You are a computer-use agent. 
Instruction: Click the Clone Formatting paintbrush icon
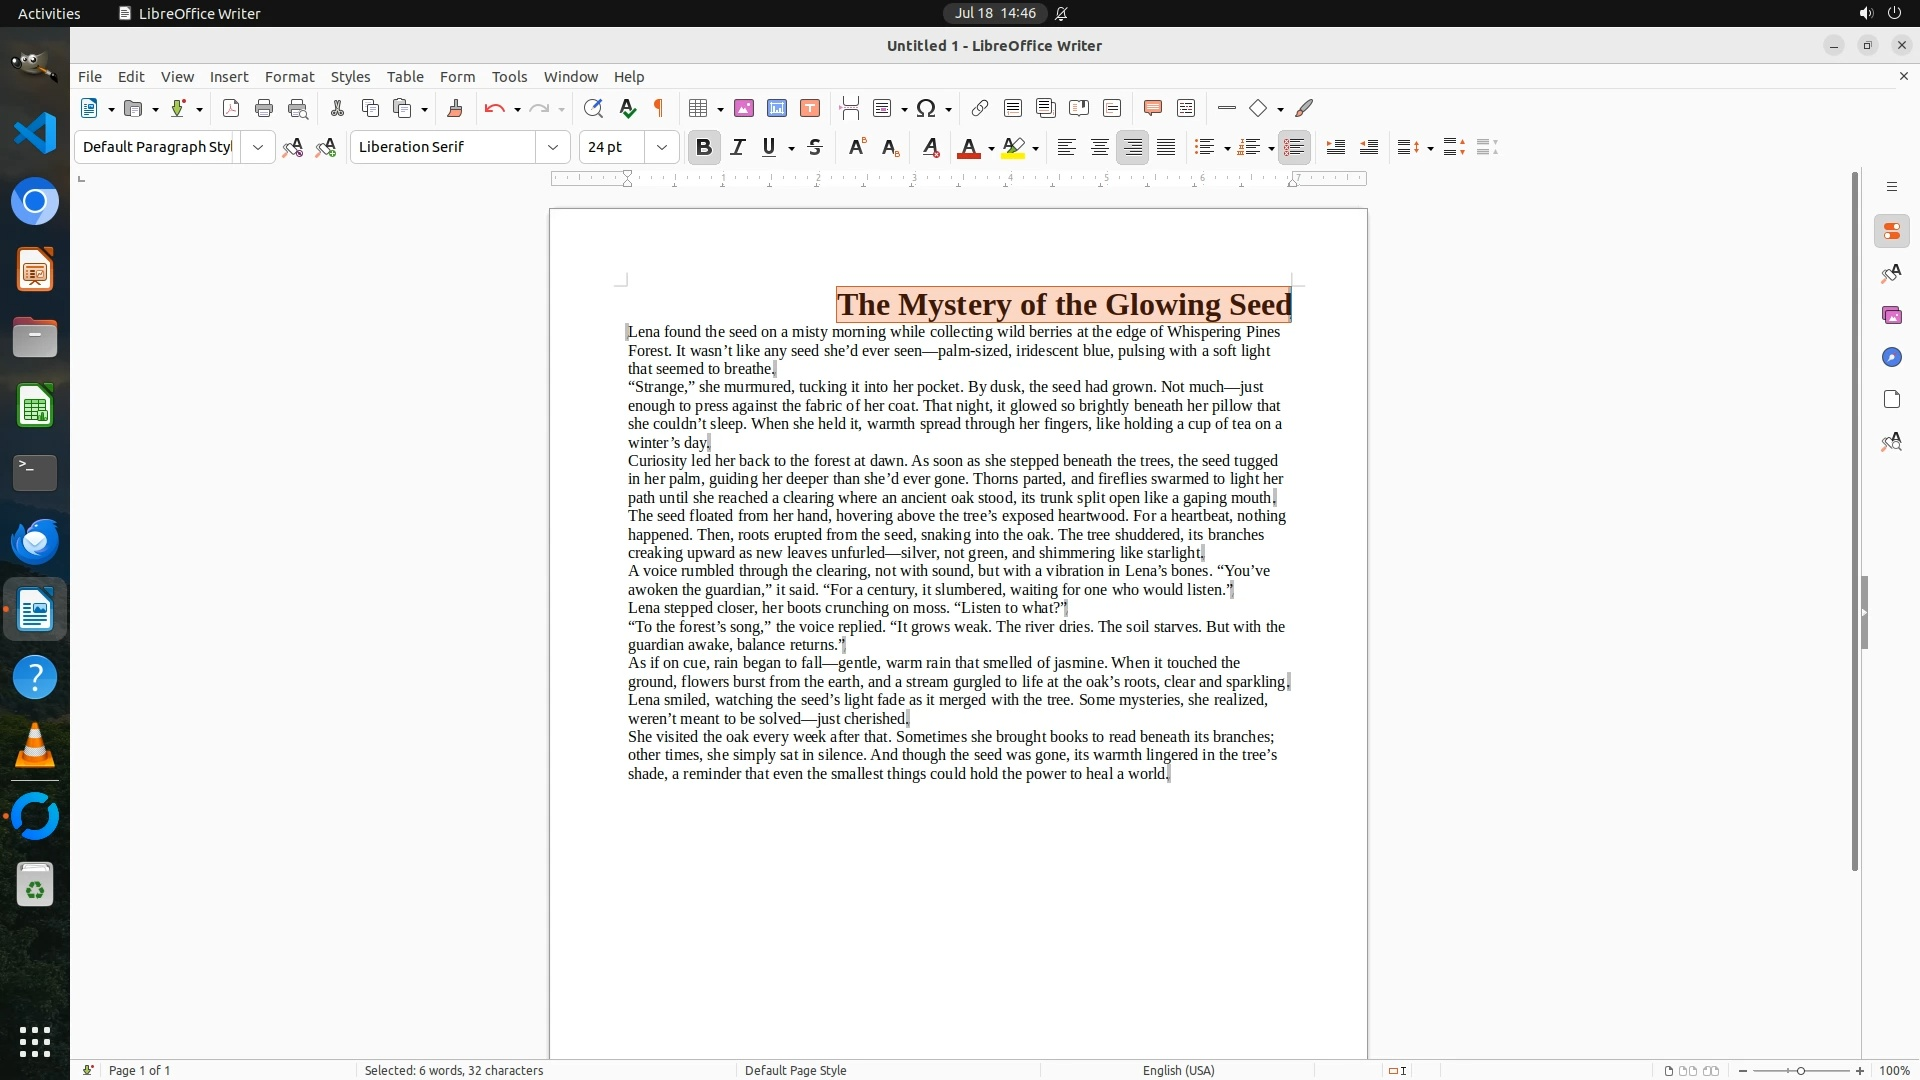point(455,108)
